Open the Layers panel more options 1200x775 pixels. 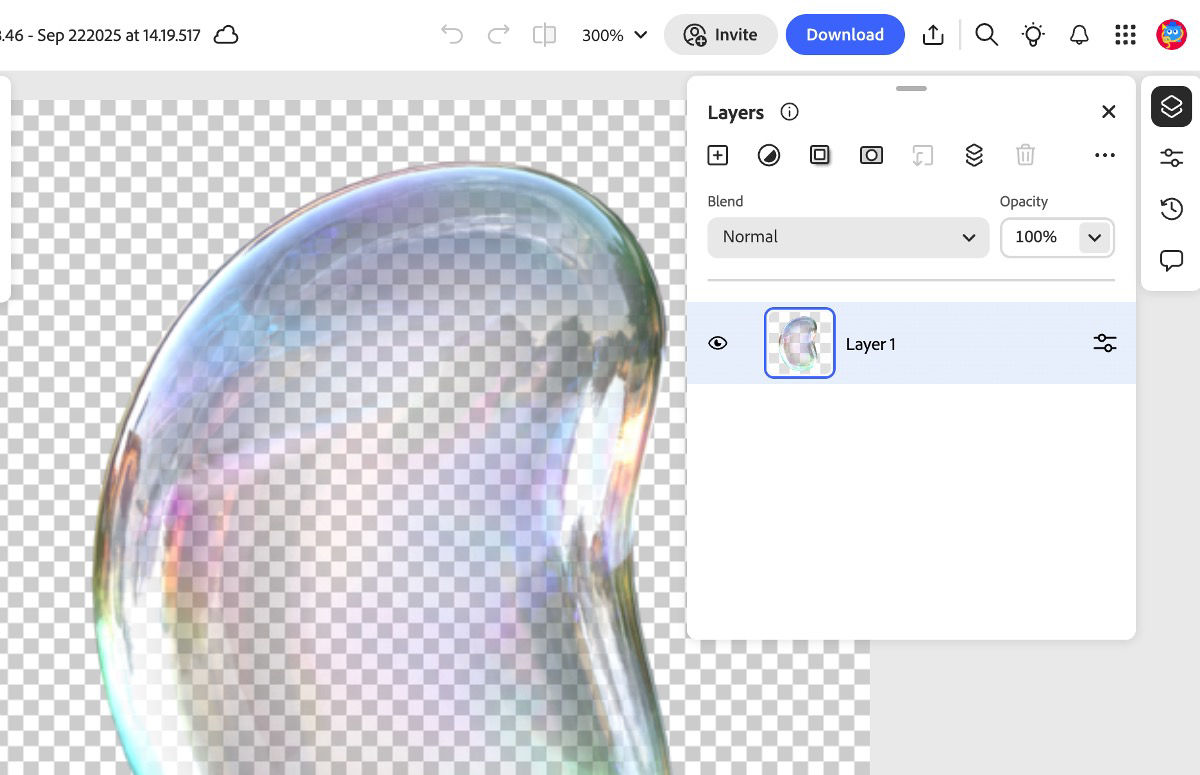click(x=1104, y=155)
